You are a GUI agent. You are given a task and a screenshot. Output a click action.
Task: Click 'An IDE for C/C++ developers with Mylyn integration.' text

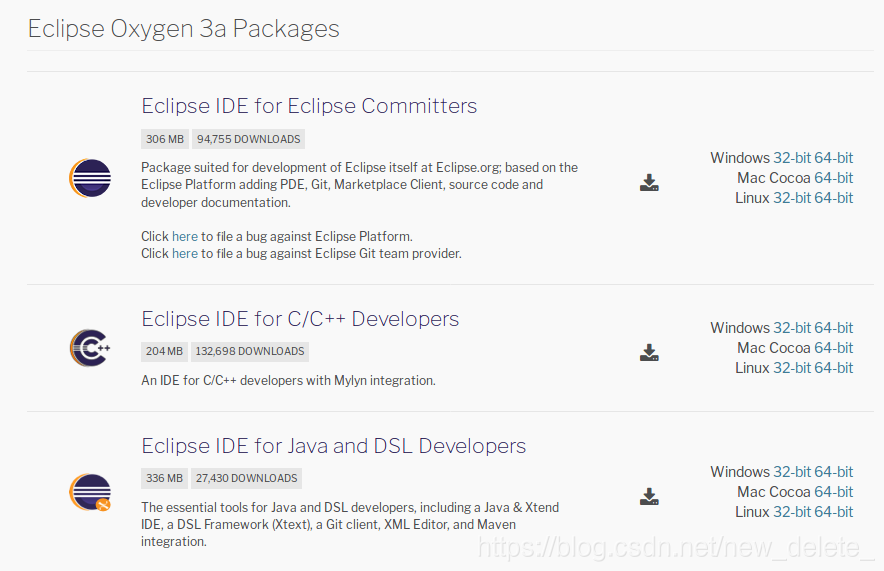tap(288, 380)
